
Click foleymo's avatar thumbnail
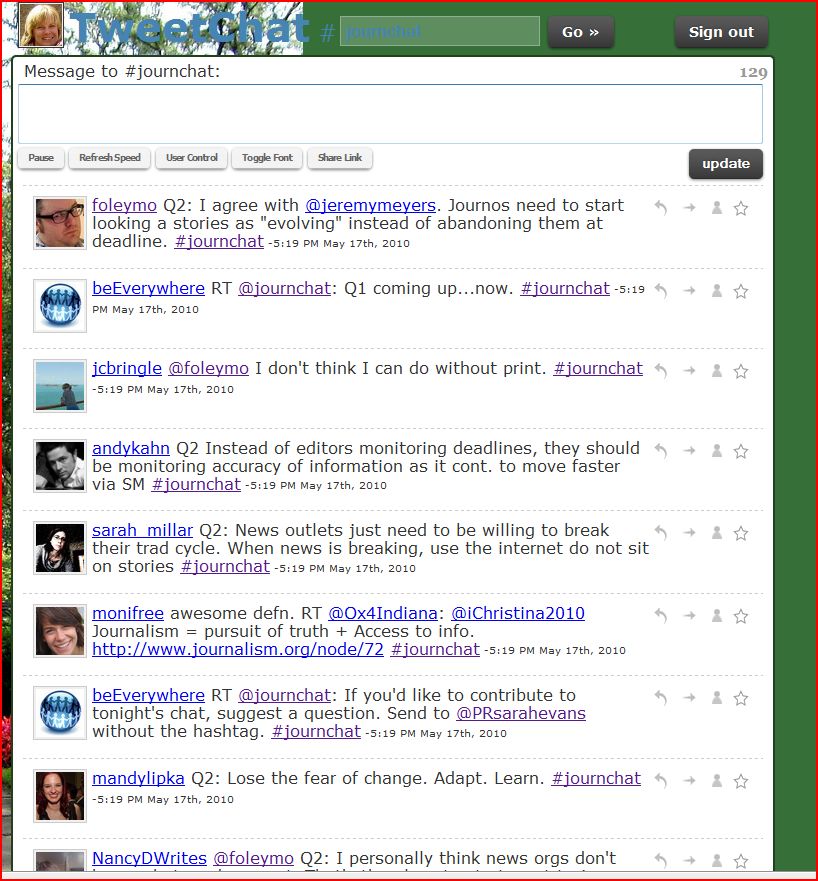point(60,222)
